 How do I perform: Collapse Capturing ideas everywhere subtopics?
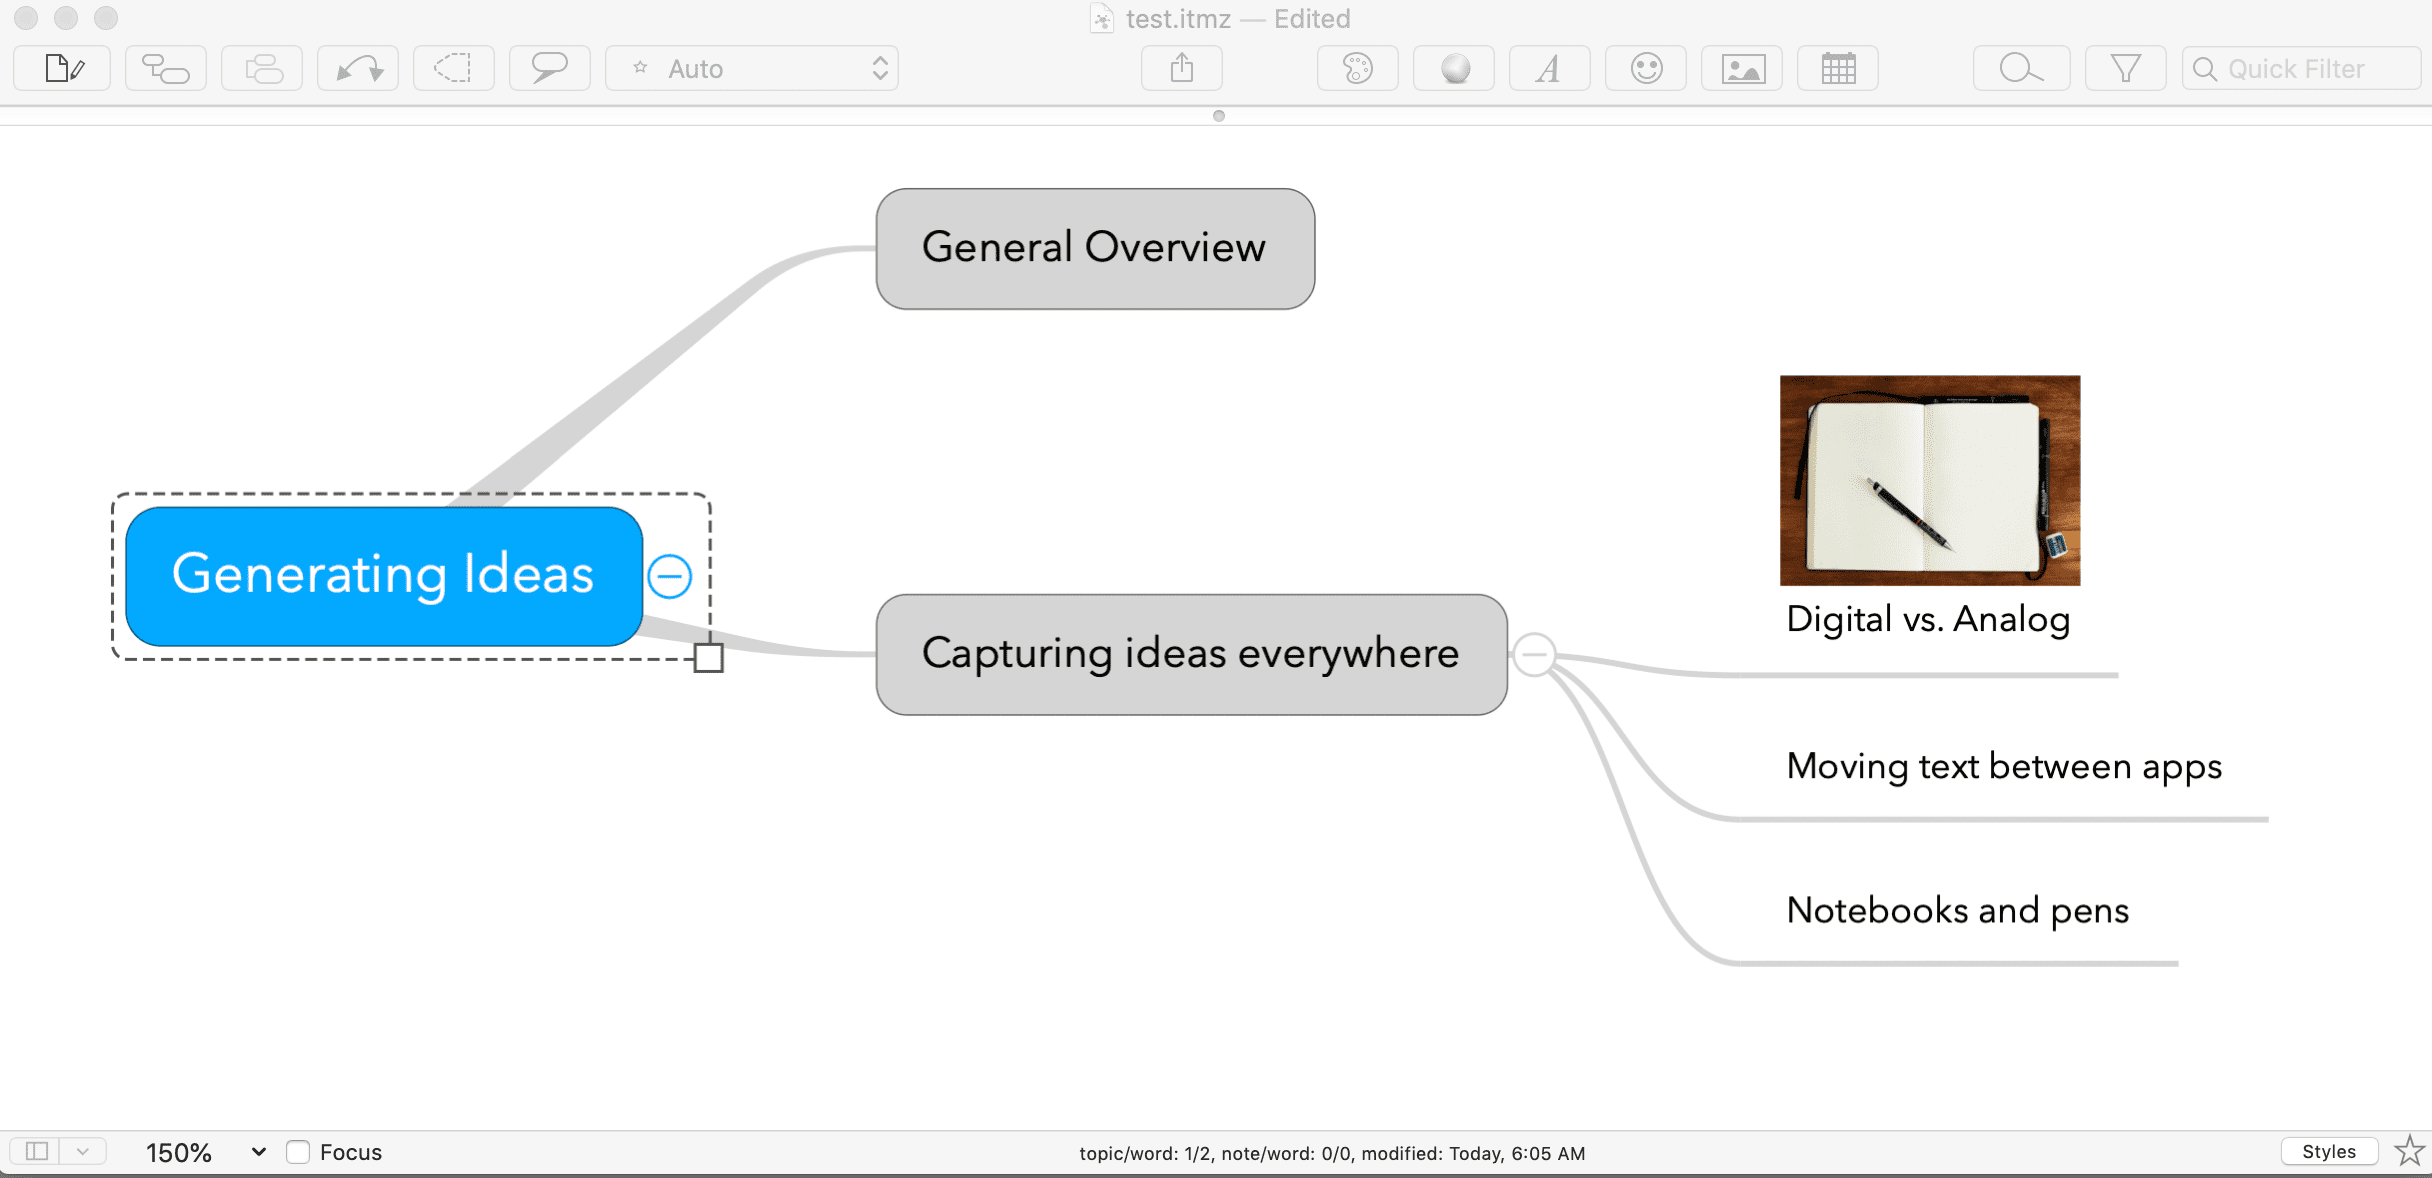coord(1534,655)
